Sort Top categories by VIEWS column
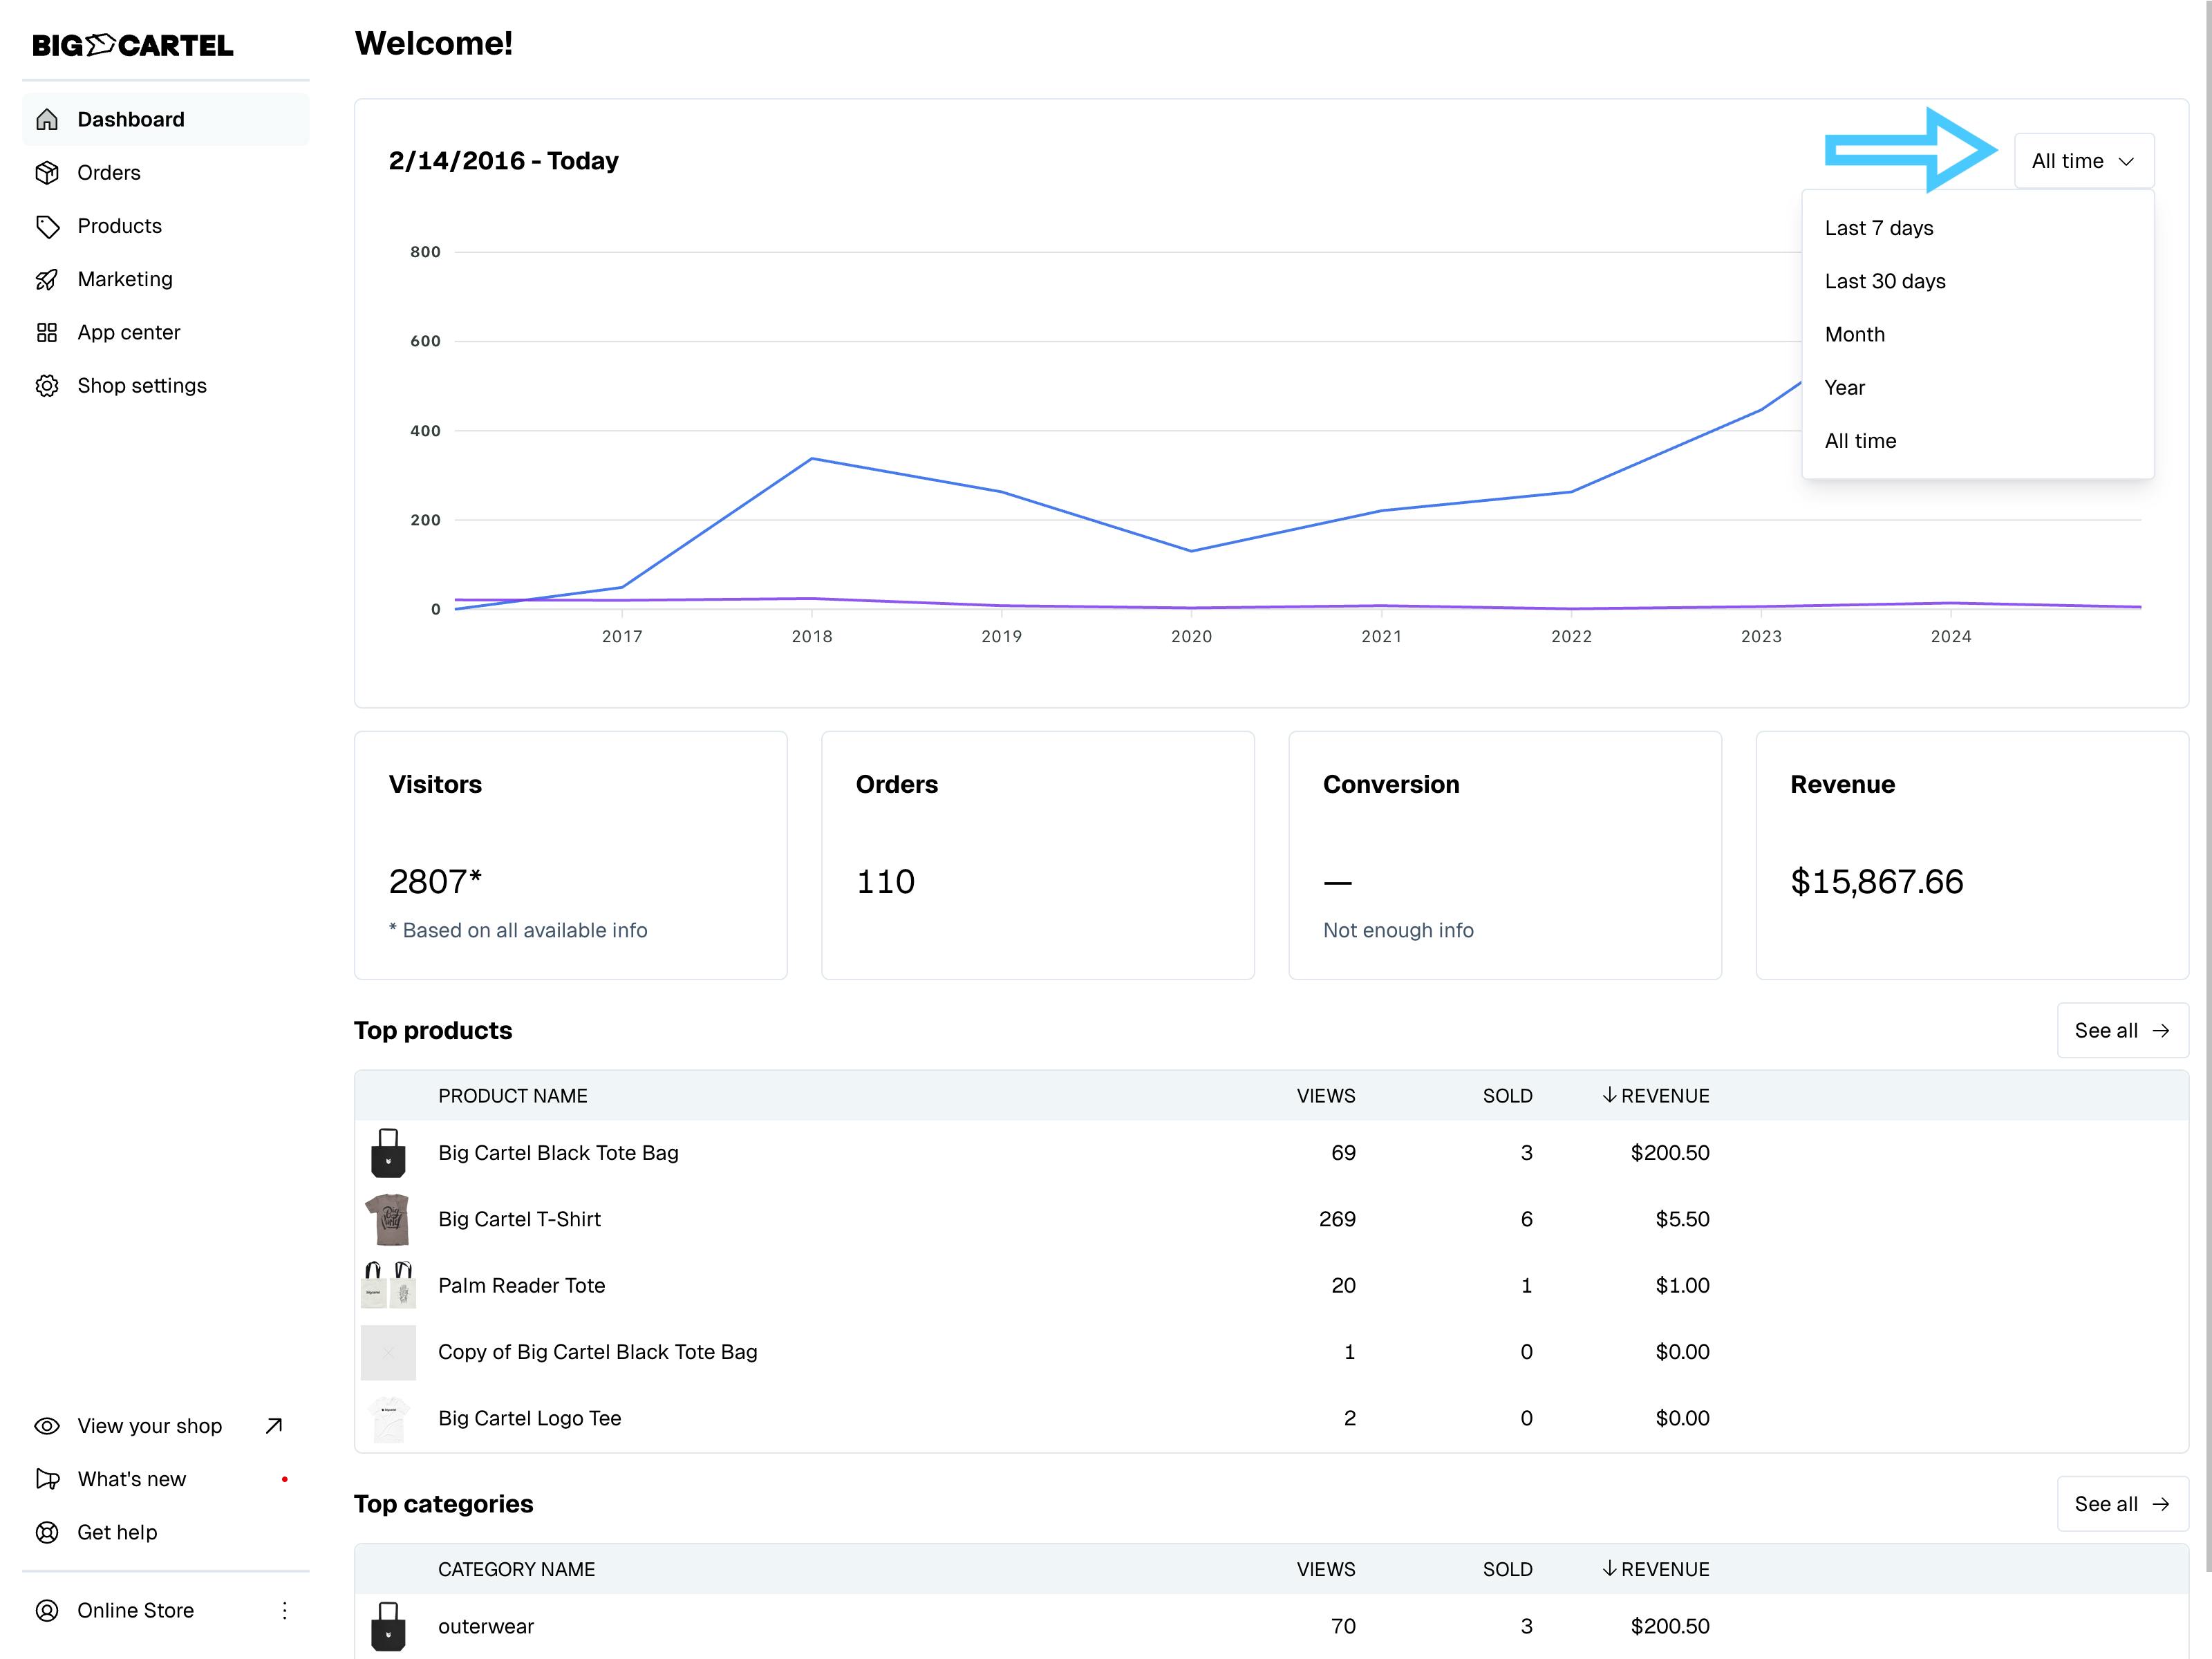Viewport: 2212px width, 1659px height. (x=1326, y=1569)
